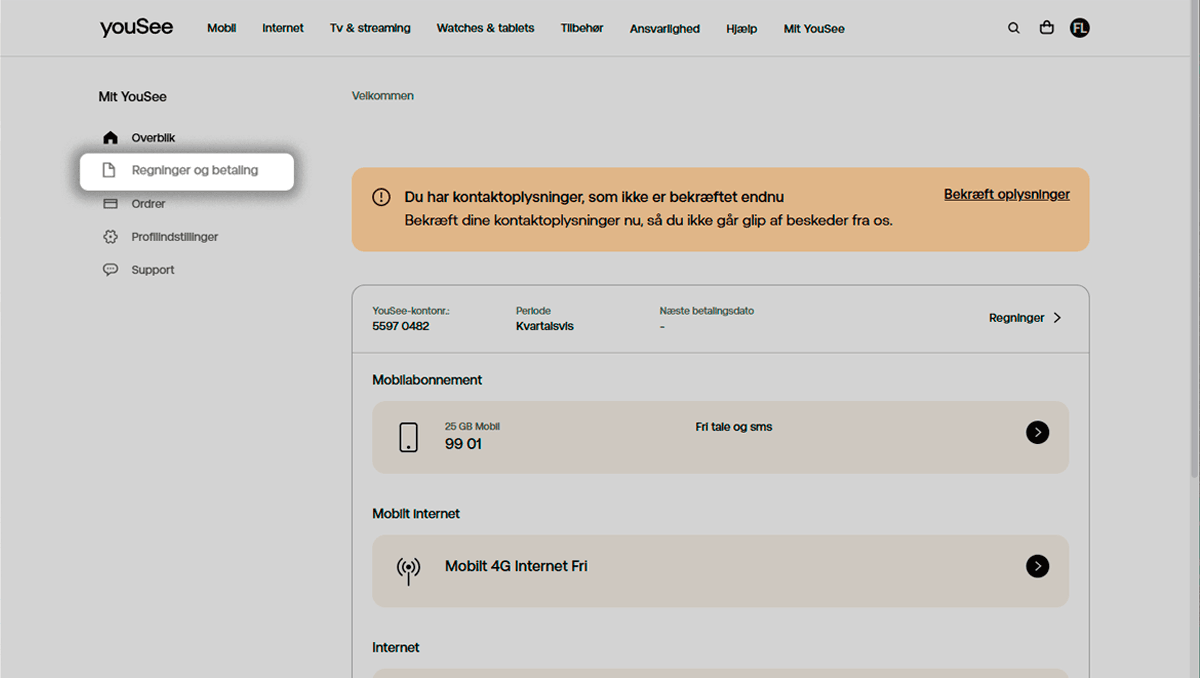Open the Mobil menu item
This screenshot has width=1200, height=678.
(x=221, y=28)
